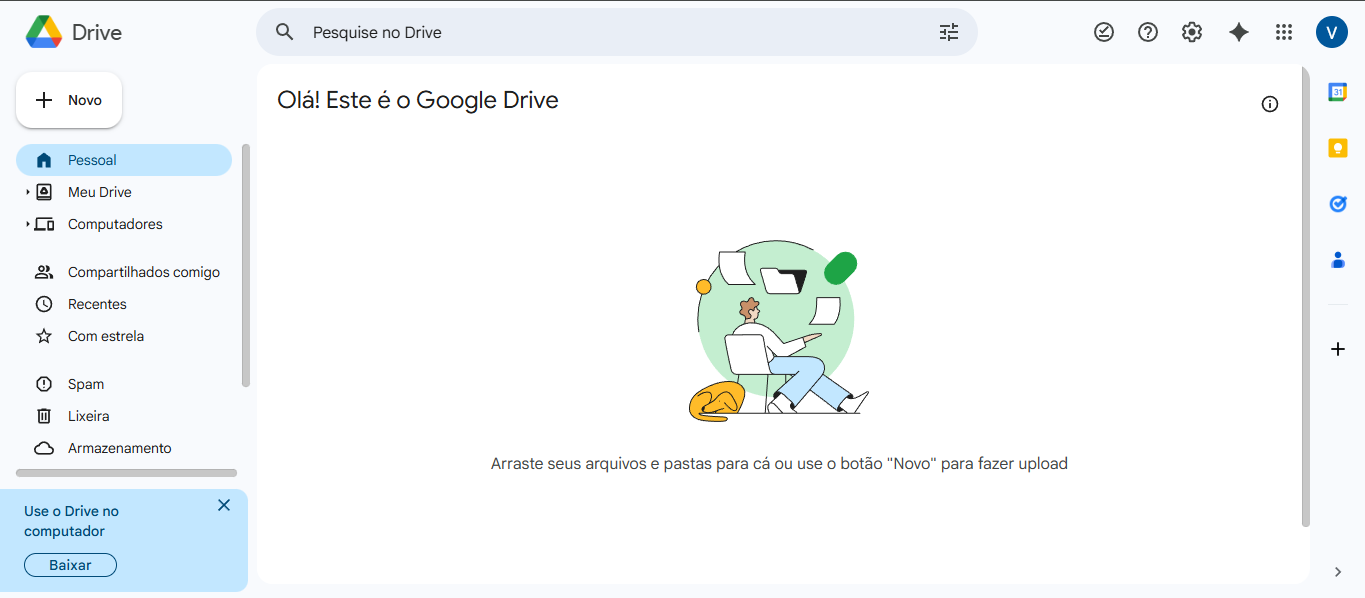
Task: Open the Lixeira section
Action: pyautogui.click(x=88, y=416)
